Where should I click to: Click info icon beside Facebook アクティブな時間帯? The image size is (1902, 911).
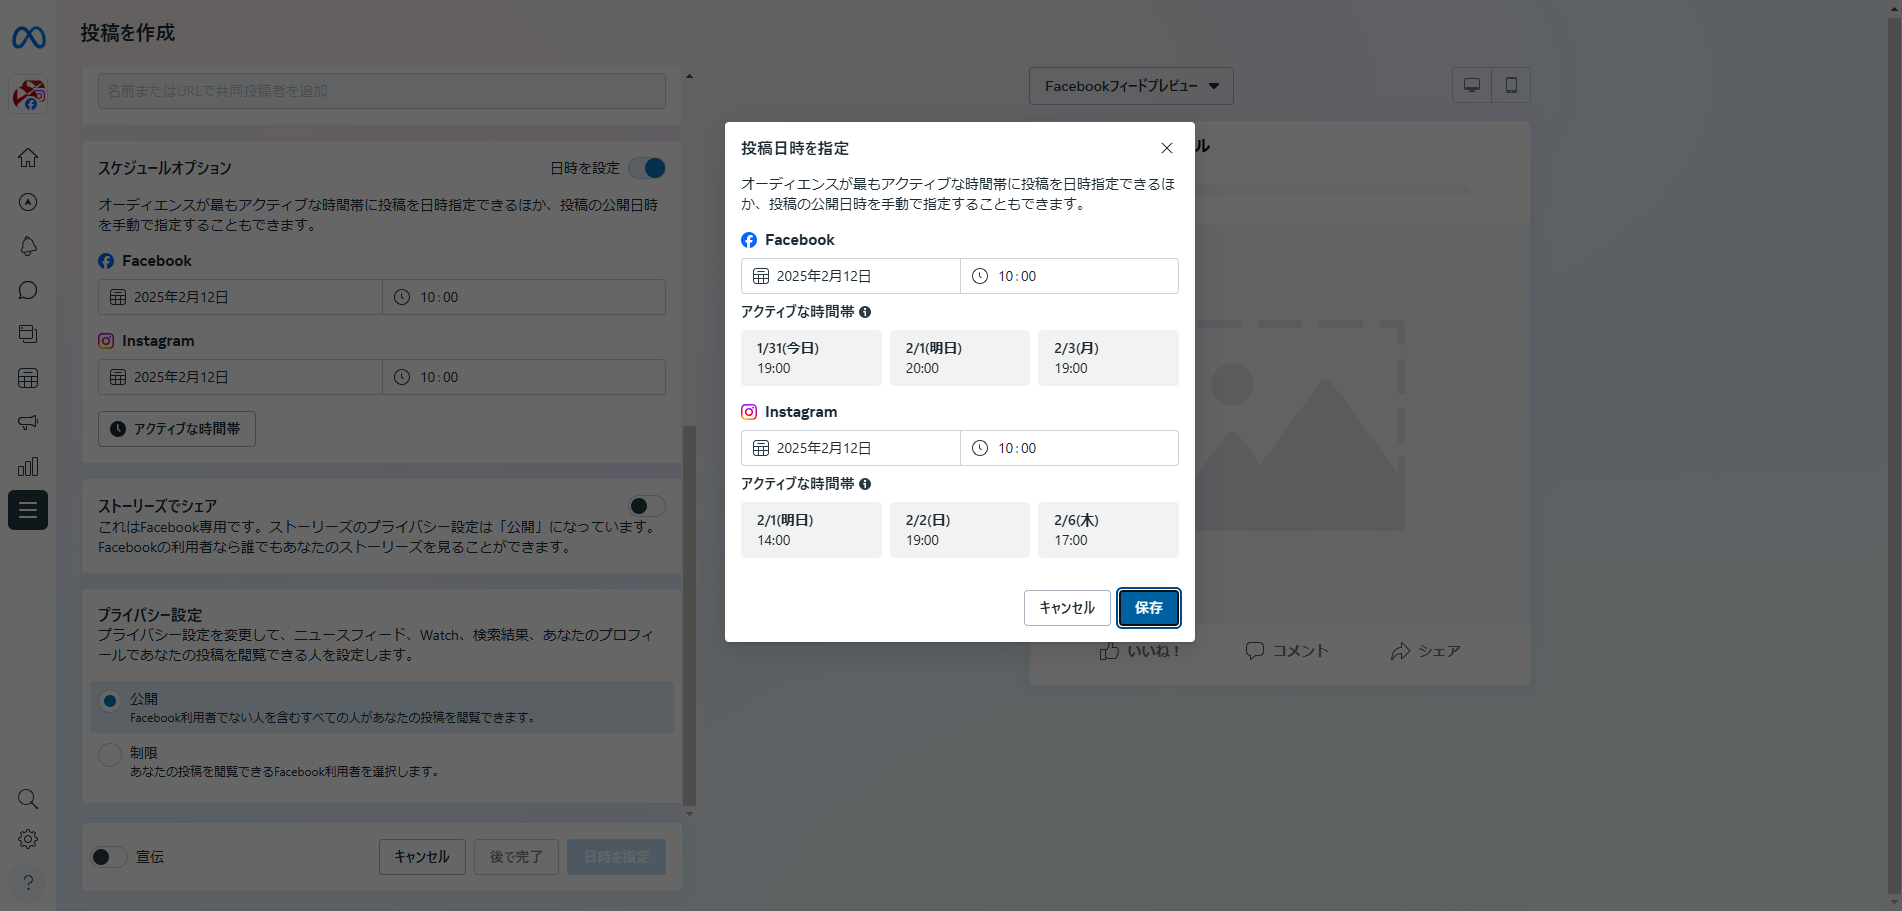pyautogui.click(x=865, y=312)
